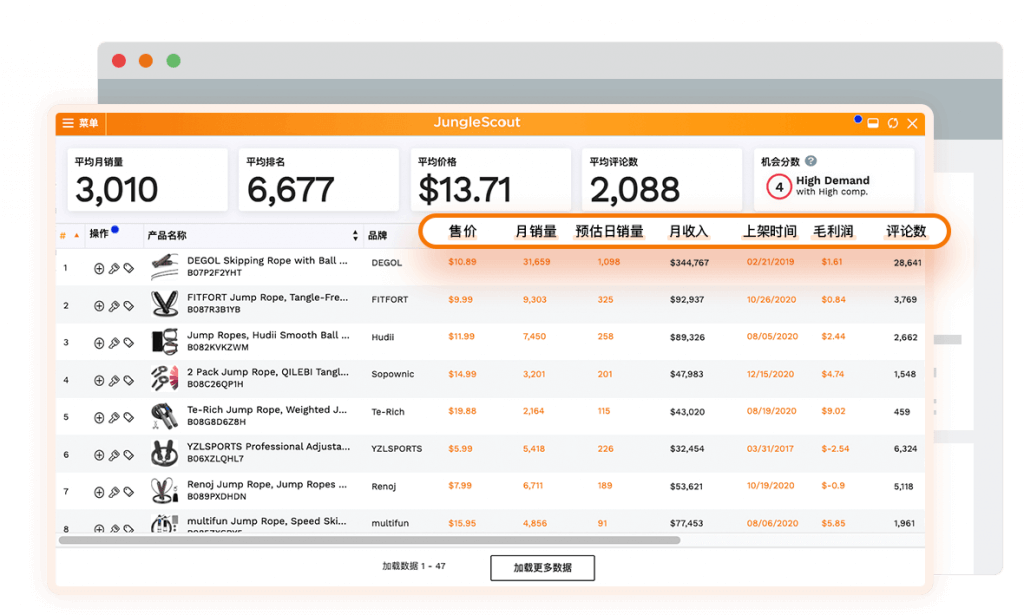Click the tag icon for Hudii Jump Ropes
Screen dimensions: 1024x615
(129, 343)
